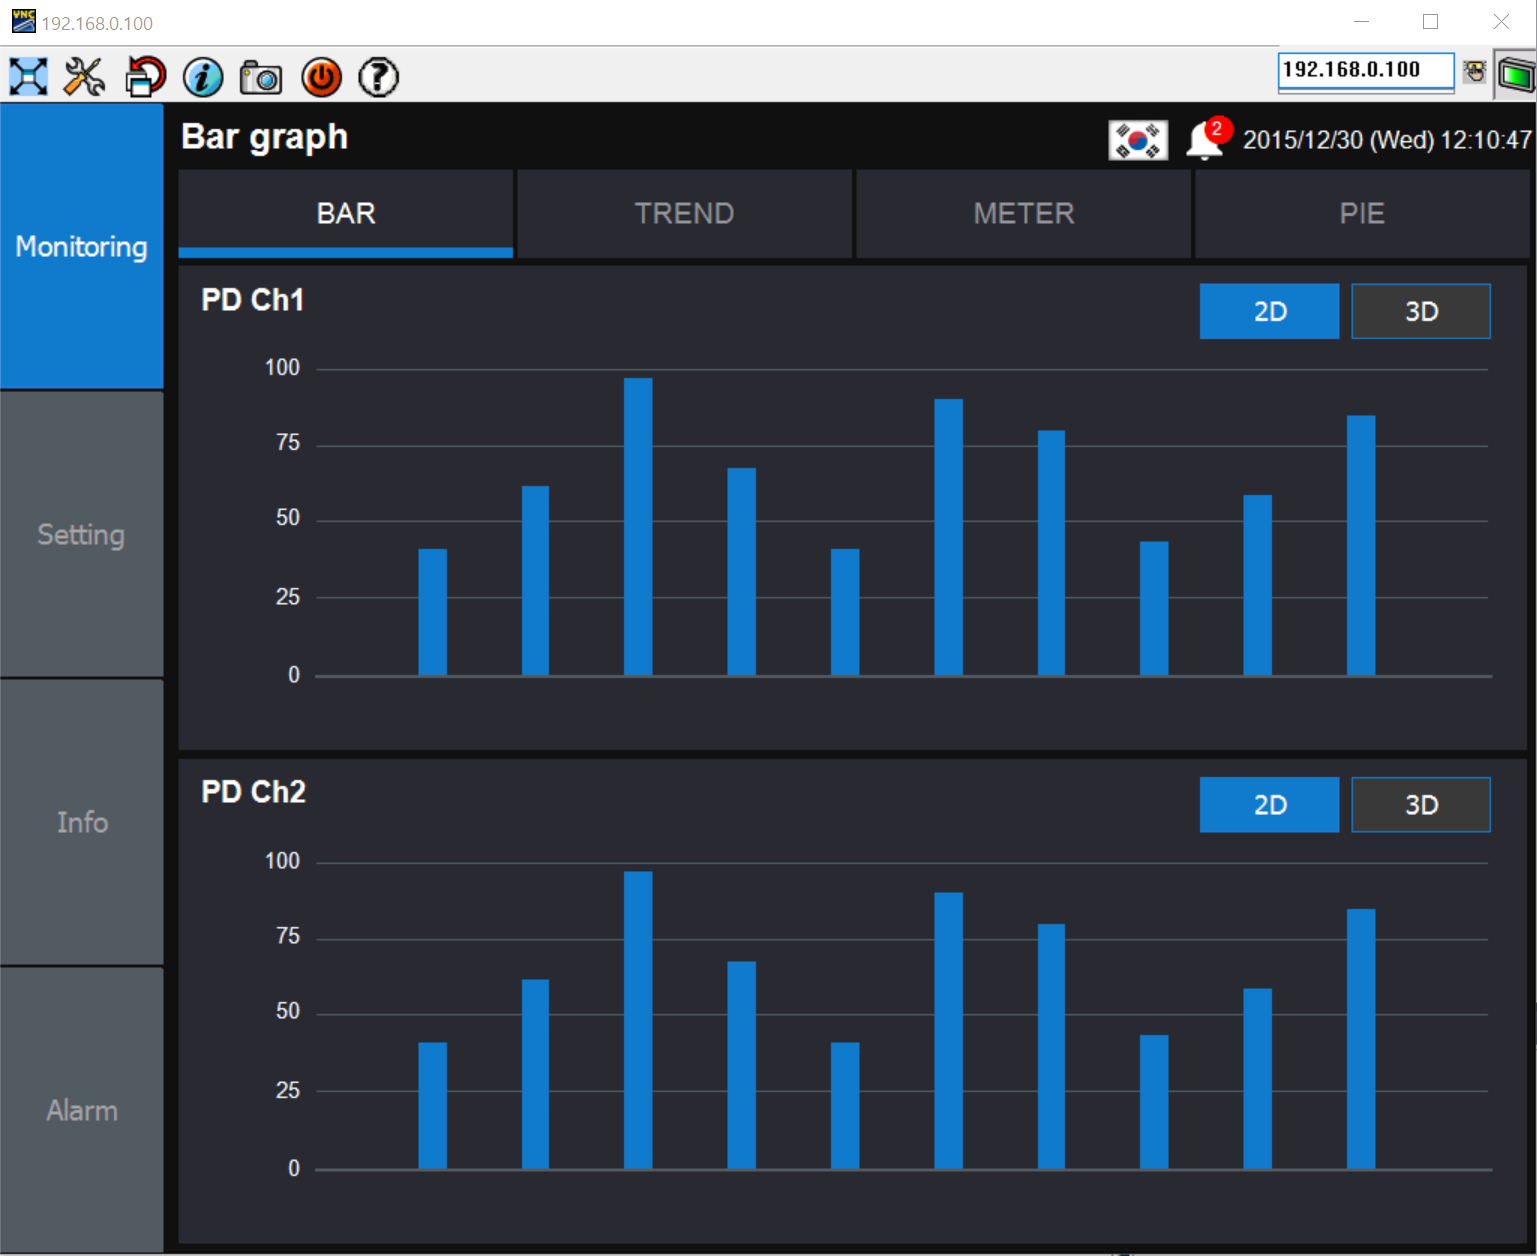The width and height of the screenshot is (1537, 1256).
Task: Take a screenshot with the camera icon
Action: click(260, 76)
